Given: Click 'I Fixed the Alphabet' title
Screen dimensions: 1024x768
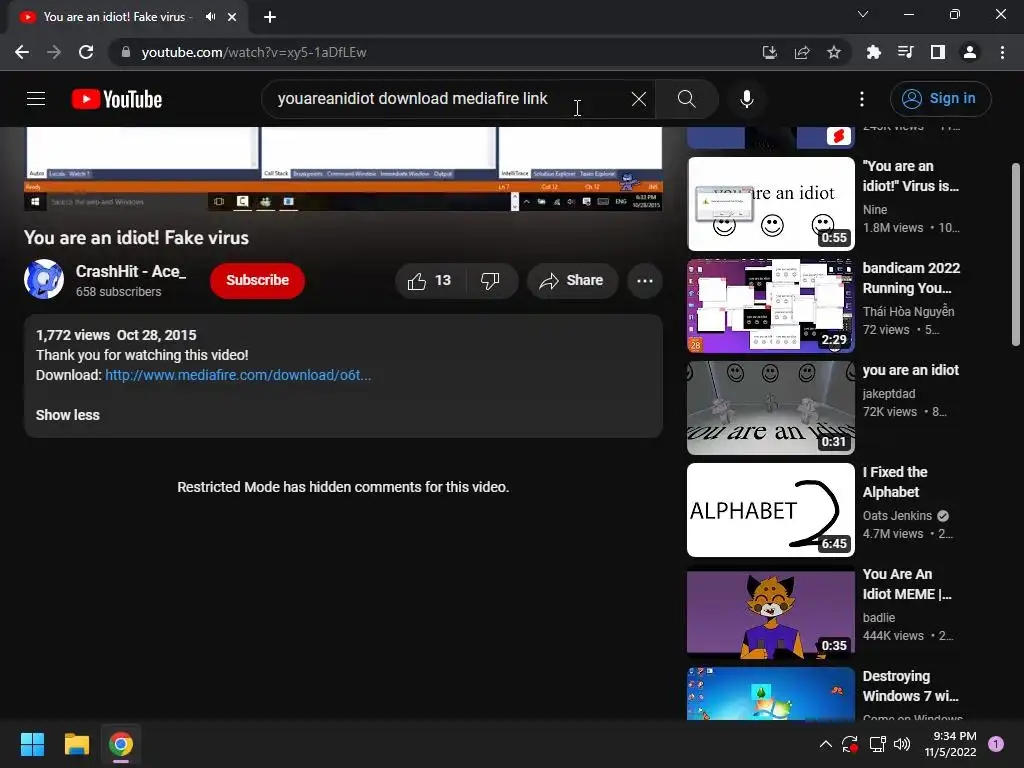Looking at the screenshot, I should (x=895, y=482).
